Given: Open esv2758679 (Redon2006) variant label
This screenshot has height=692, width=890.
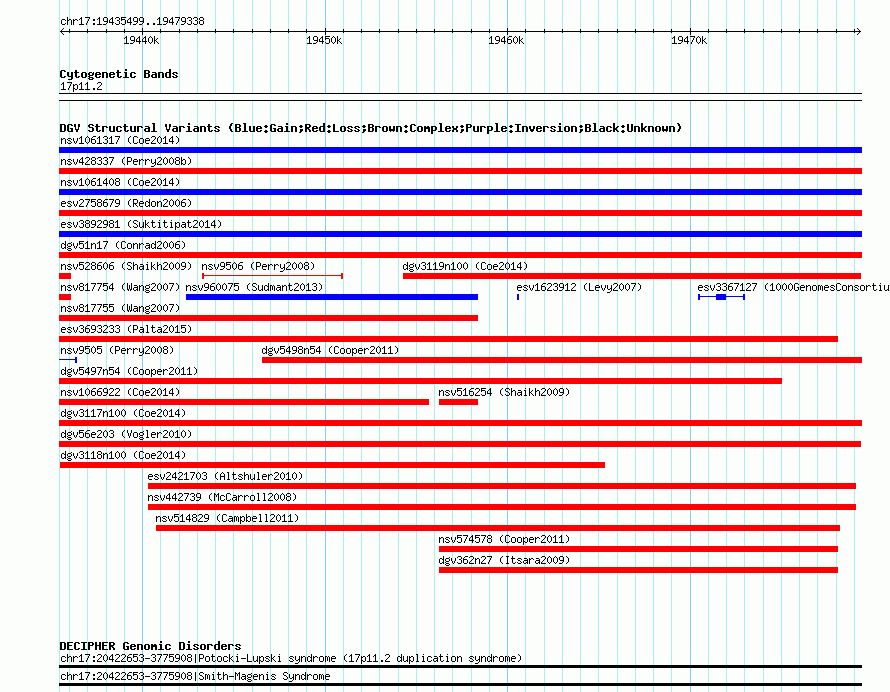Looking at the screenshot, I should pyautogui.click(x=126, y=203).
